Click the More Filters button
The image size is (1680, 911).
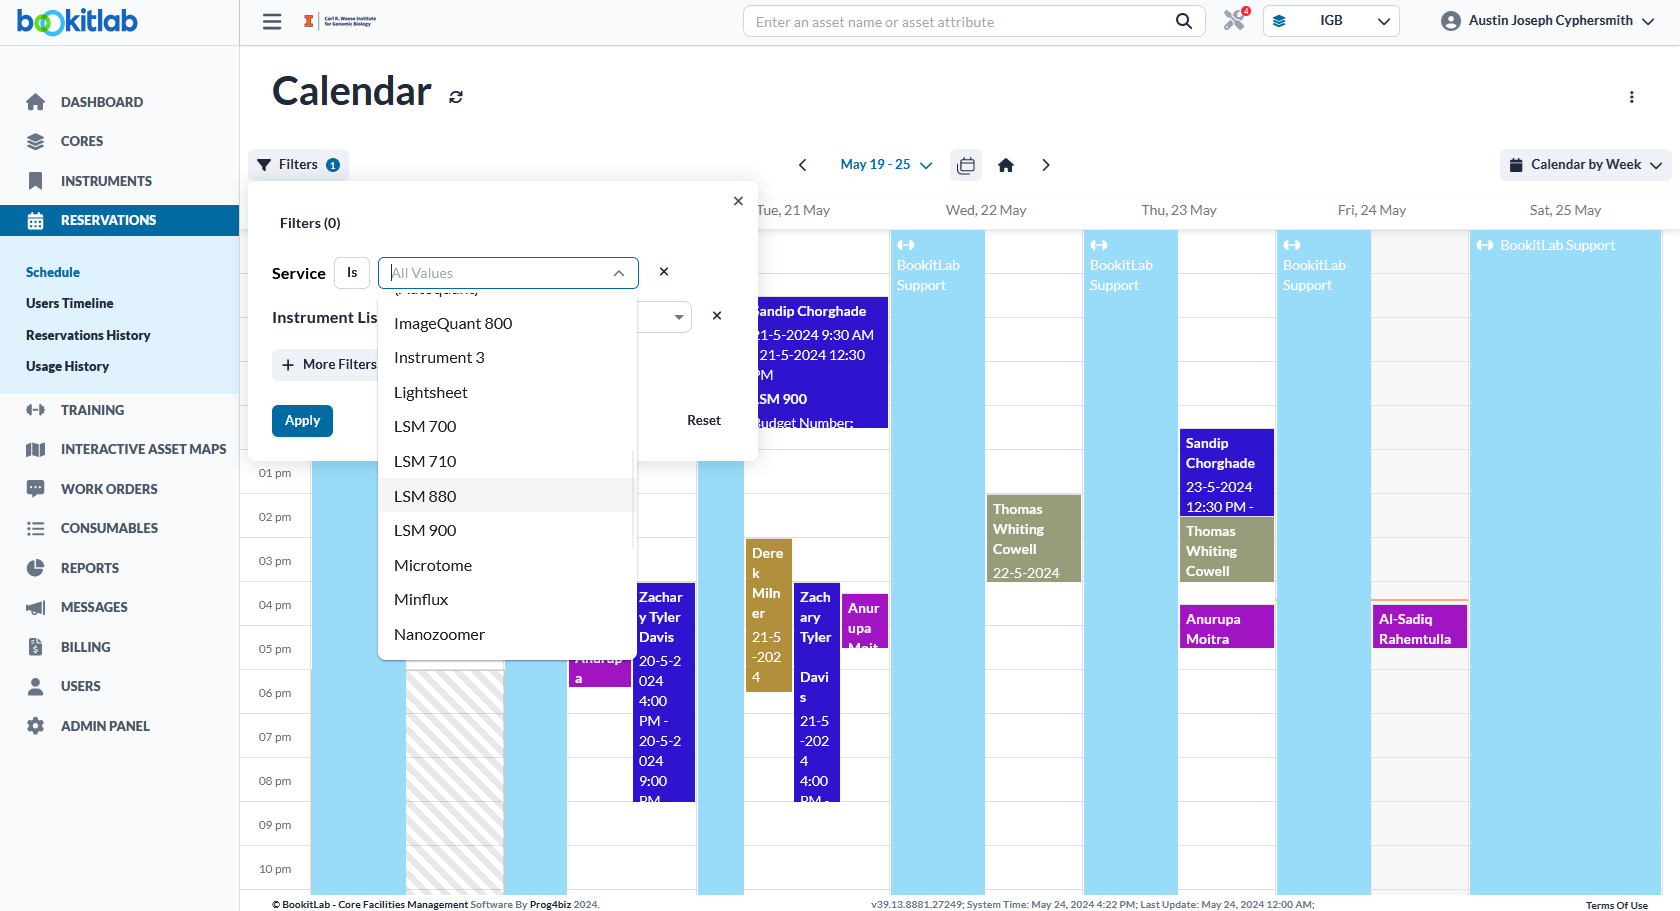[326, 365]
